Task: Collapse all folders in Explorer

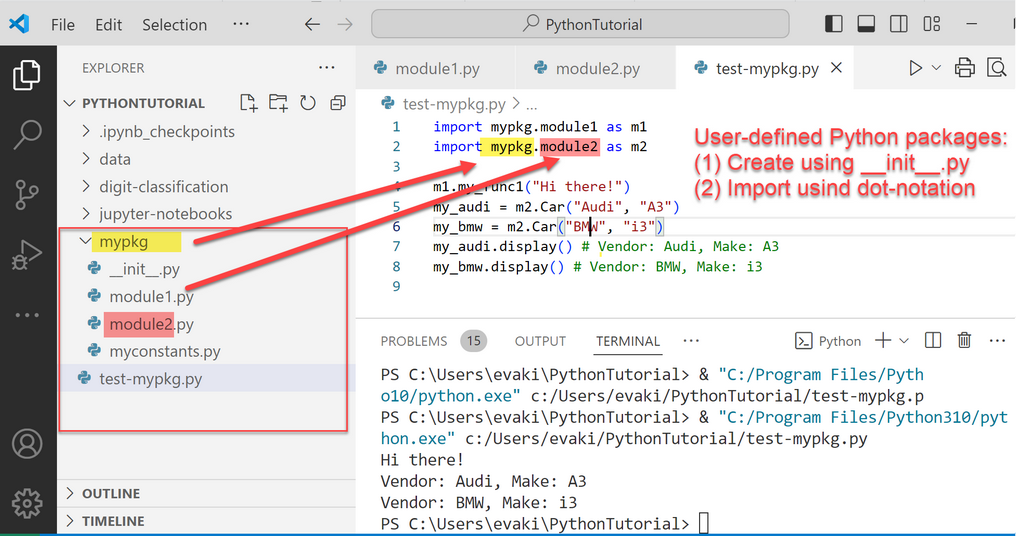Action: (x=338, y=102)
